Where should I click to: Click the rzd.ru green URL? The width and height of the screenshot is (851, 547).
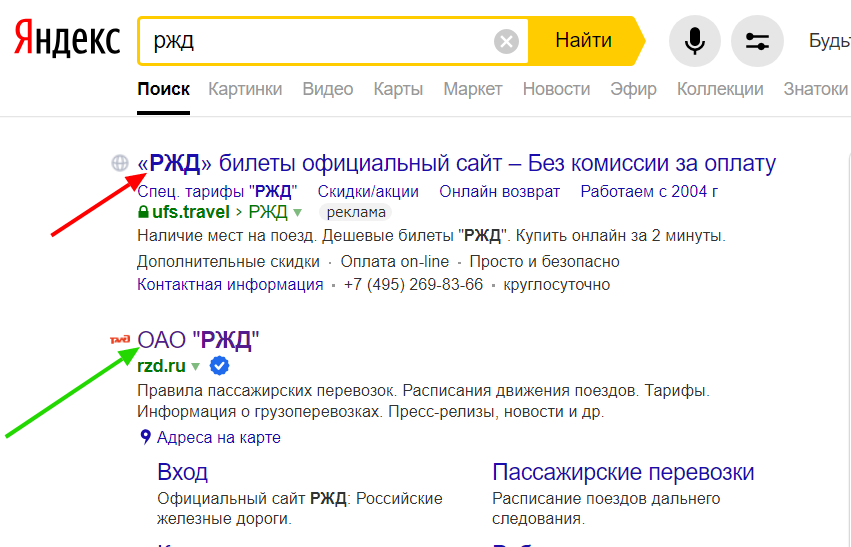coord(161,366)
